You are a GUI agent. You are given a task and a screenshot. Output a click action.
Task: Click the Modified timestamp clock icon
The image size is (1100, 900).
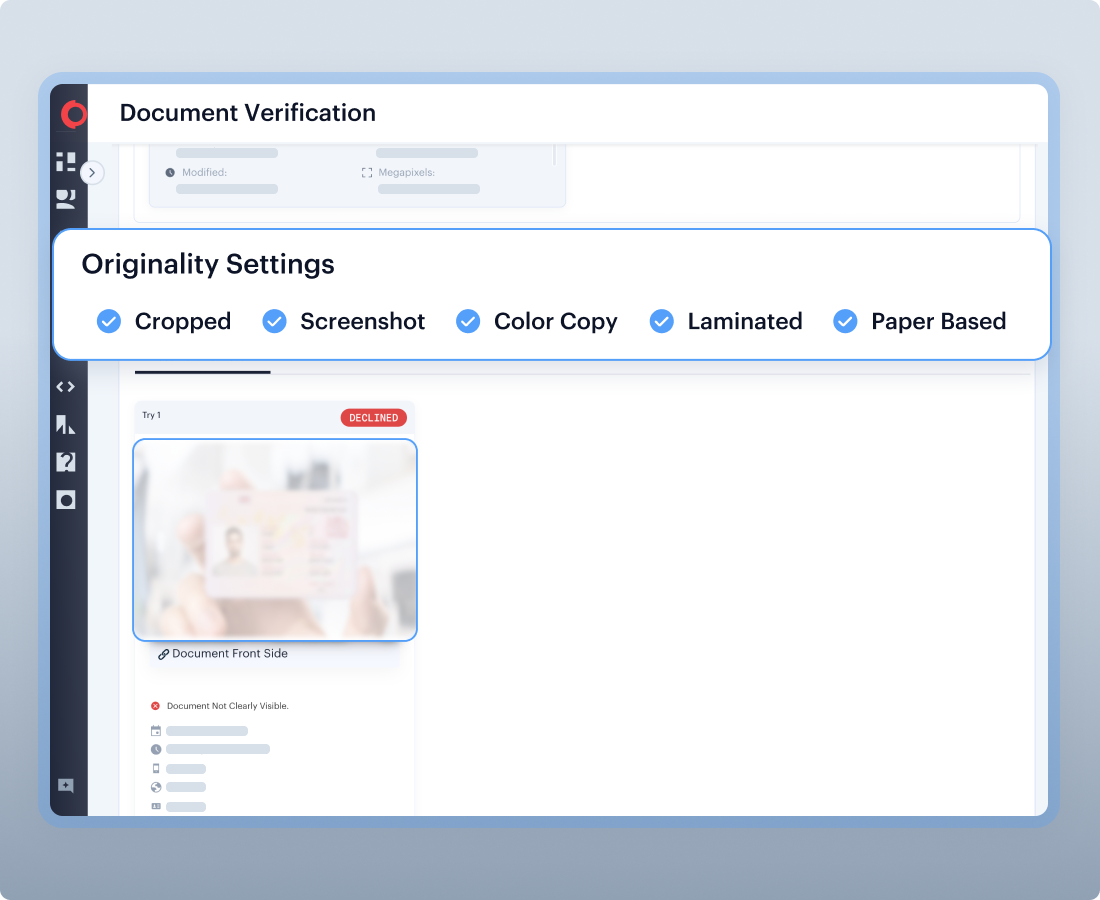coord(170,172)
